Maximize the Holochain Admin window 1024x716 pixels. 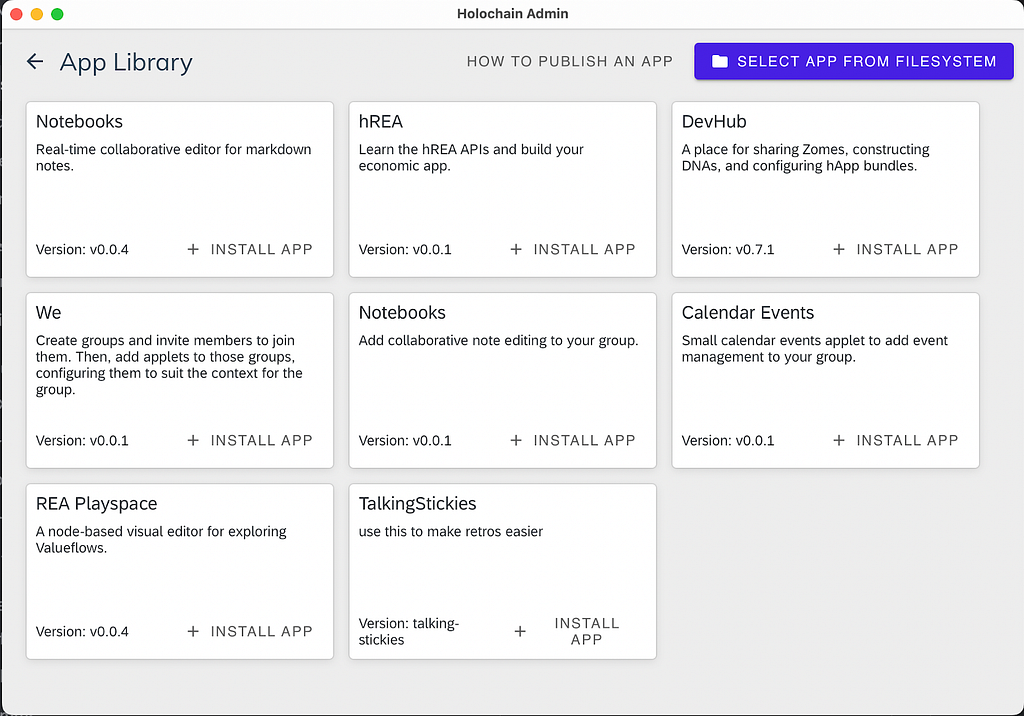(57, 14)
